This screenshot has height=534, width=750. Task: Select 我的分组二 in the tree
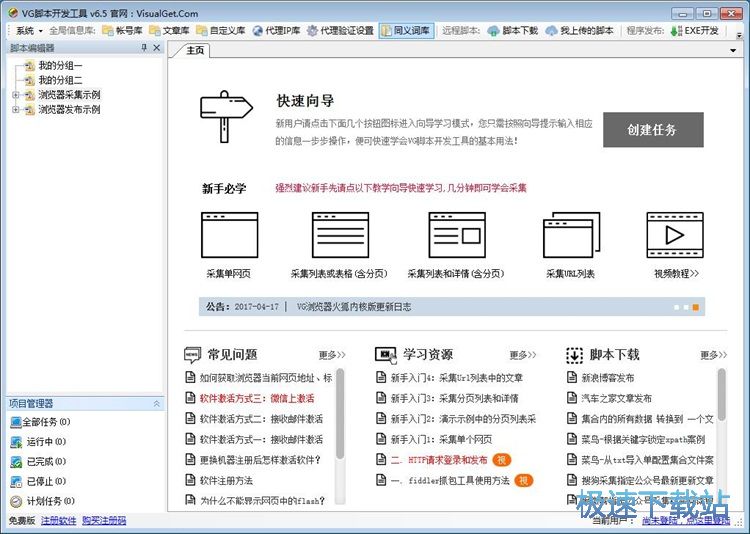tap(60, 80)
